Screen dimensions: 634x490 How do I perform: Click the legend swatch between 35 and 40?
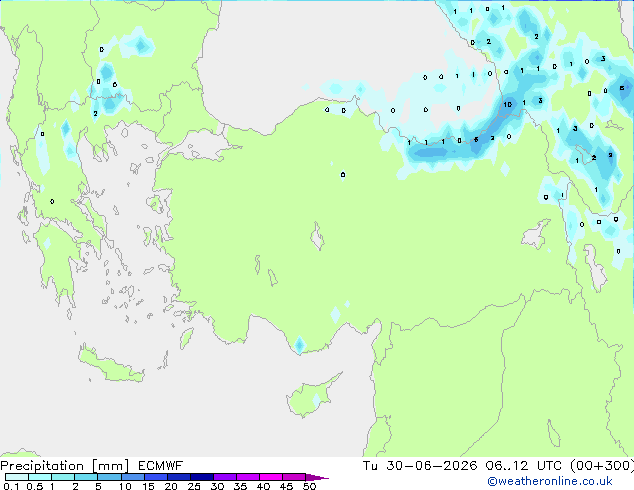click(x=247, y=477)
